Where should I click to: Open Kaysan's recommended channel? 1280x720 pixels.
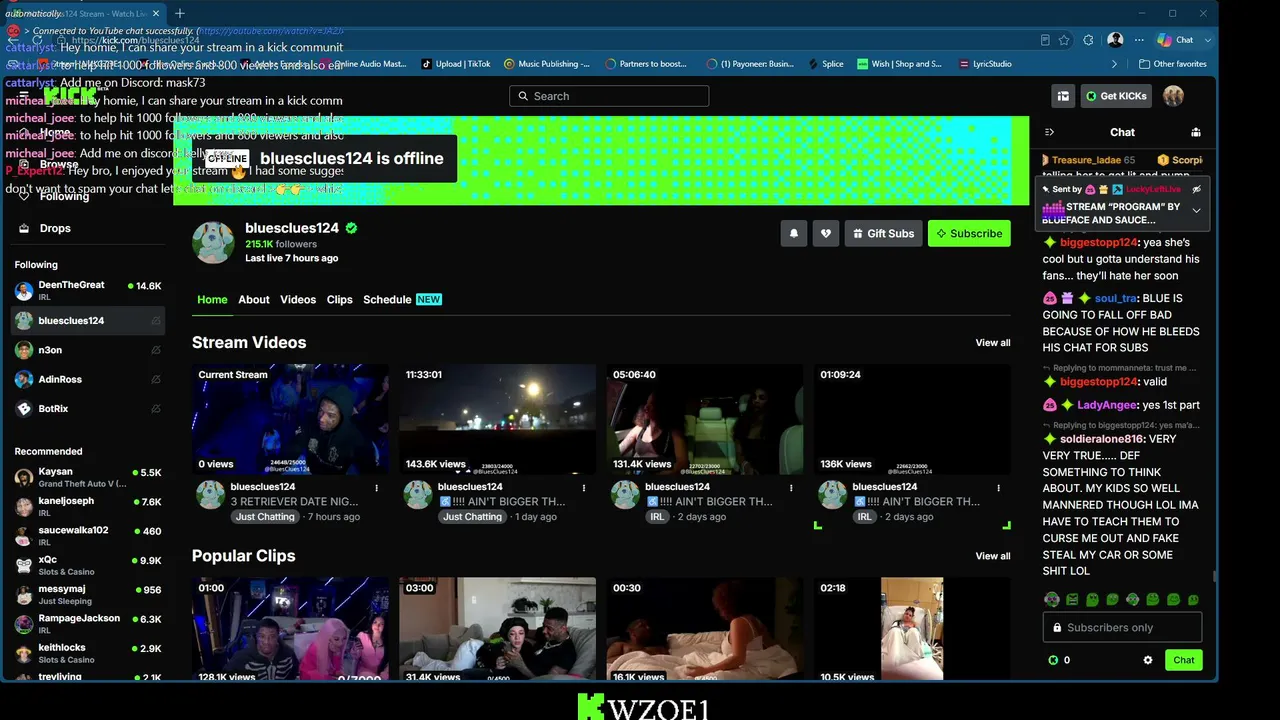click(88, 477)
